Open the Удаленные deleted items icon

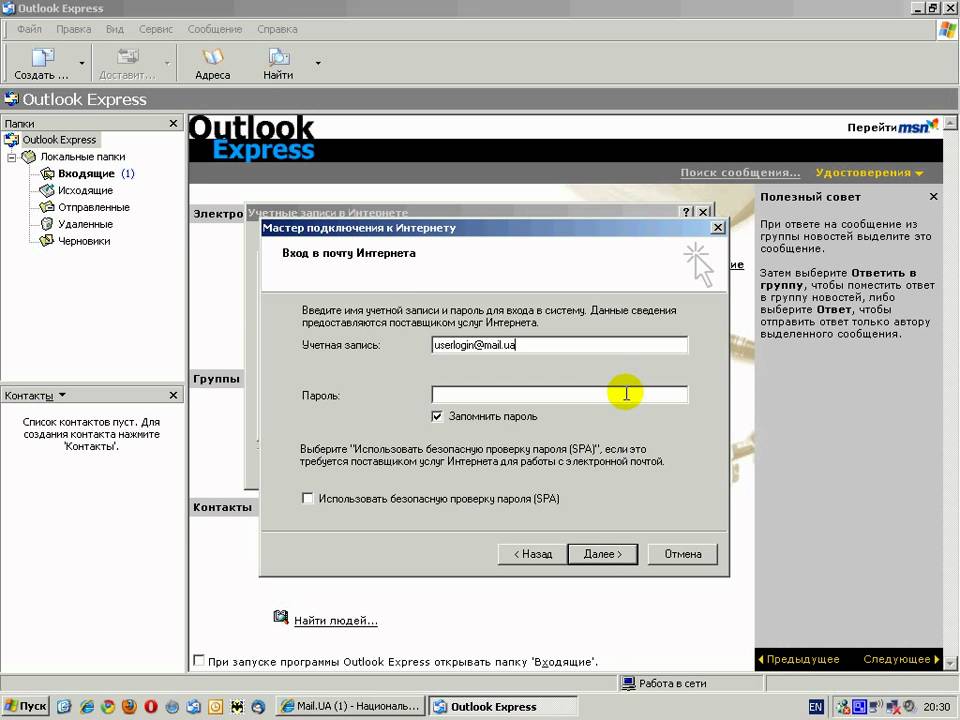[47, 224]
